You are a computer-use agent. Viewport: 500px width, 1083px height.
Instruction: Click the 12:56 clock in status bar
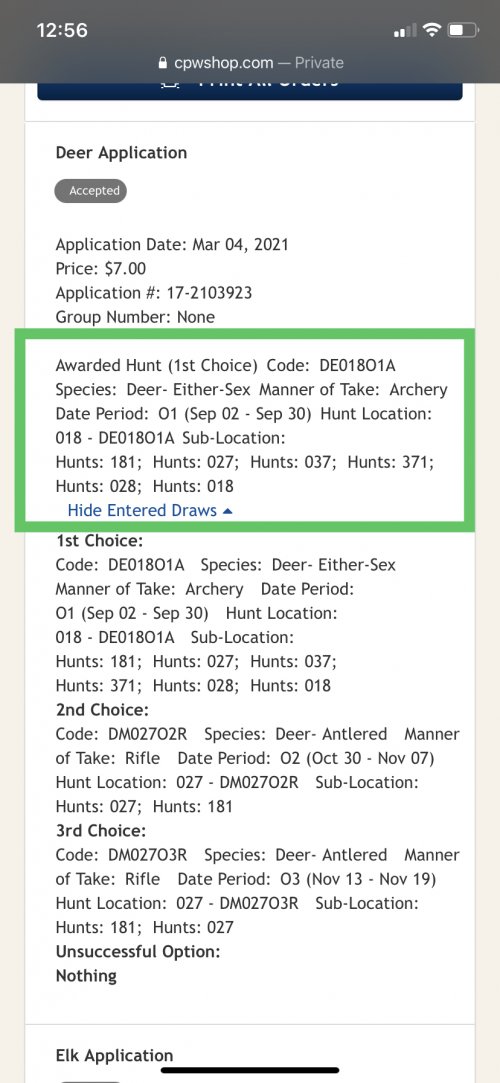pyautogui.click(x=61, y=30)
